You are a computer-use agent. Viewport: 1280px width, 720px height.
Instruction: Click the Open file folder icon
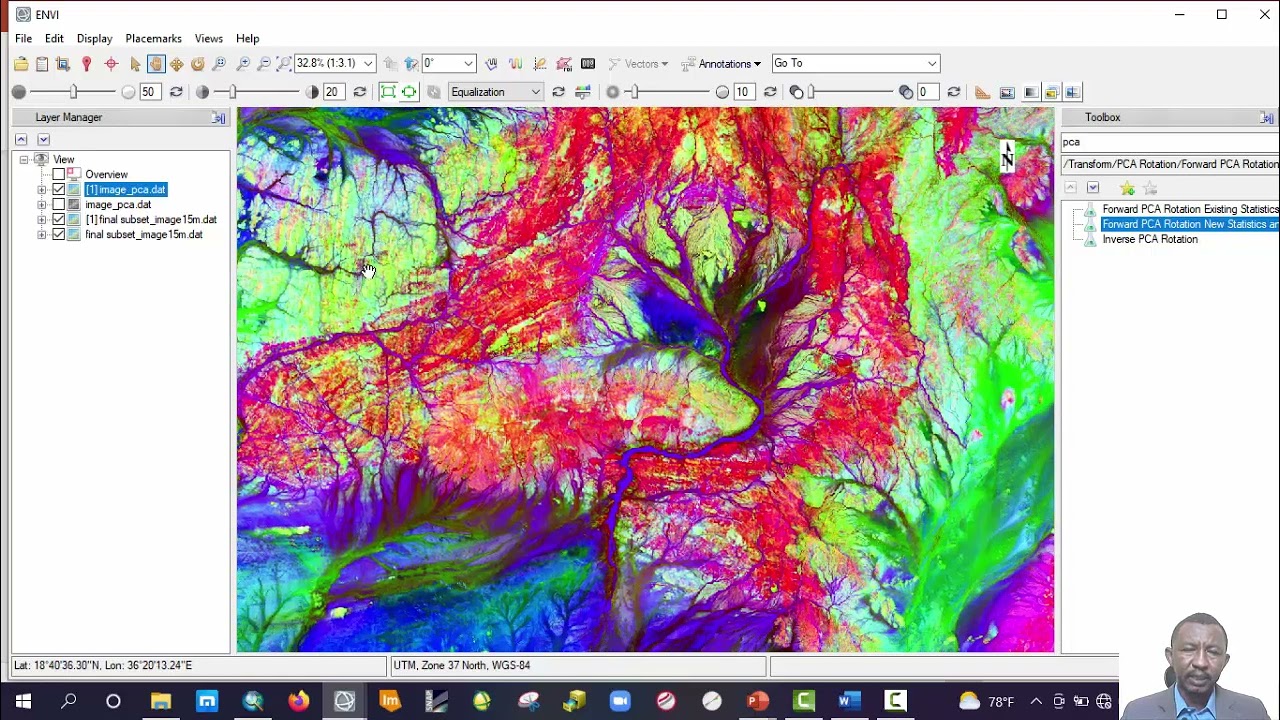pyautogui.click(x=21, y=64)
